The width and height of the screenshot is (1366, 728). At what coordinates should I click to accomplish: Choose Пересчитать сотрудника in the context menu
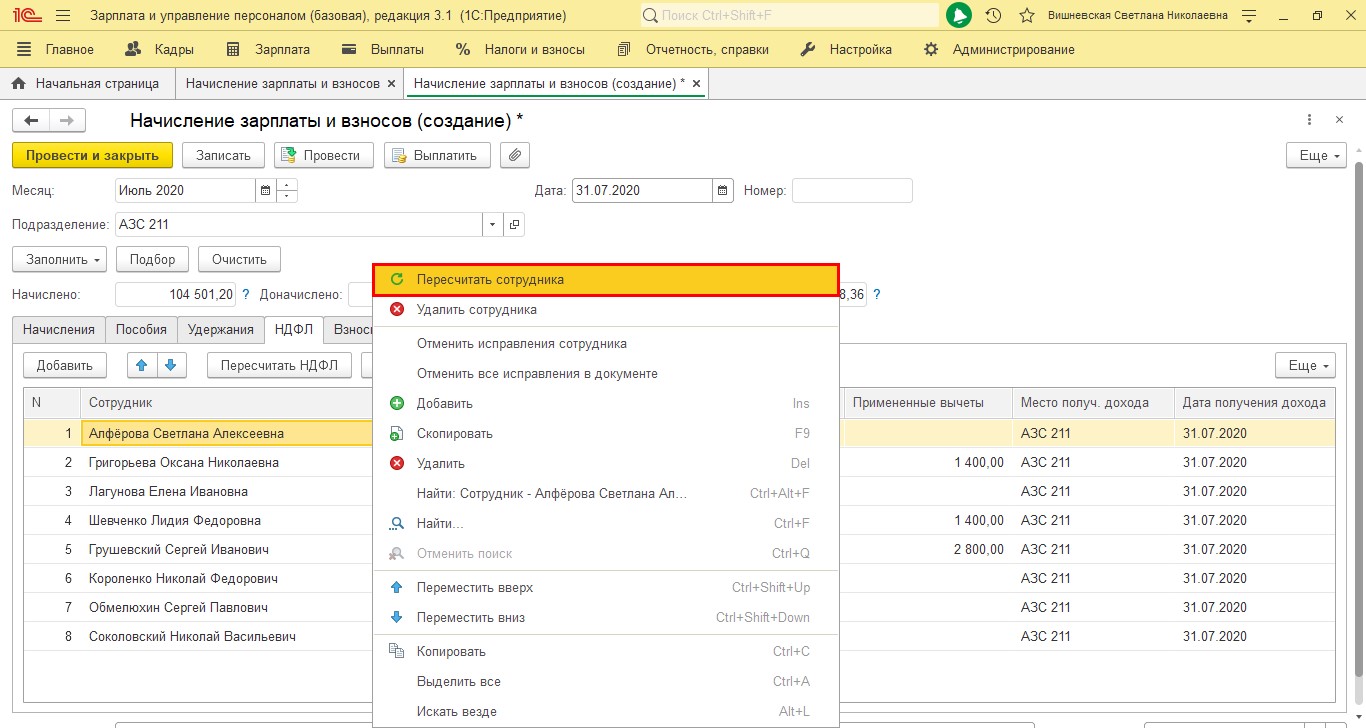(x=605, y=280)
